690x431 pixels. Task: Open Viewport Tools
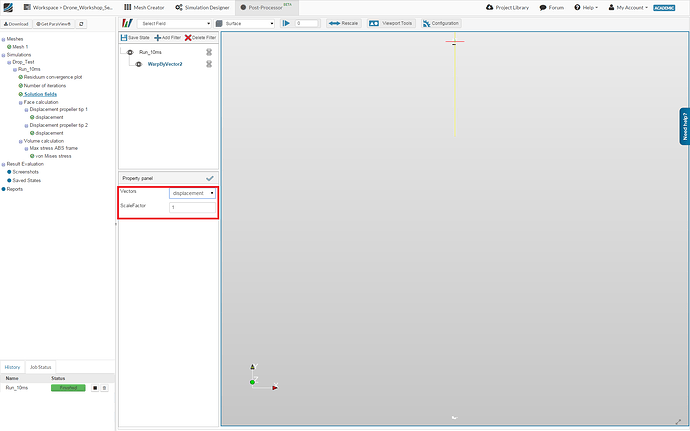pos(391,23)
